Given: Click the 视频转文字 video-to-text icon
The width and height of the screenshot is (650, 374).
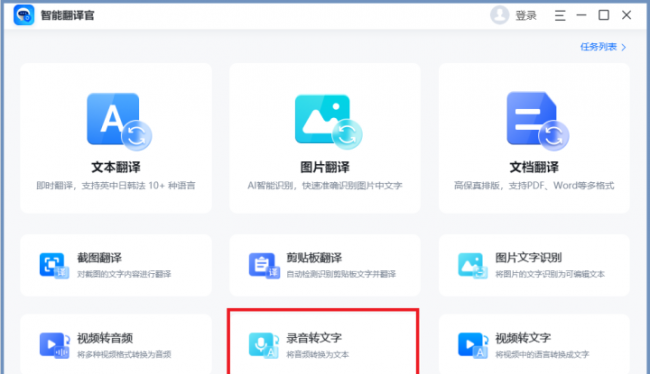Looking at the screenshot, I should pos(473,345).
